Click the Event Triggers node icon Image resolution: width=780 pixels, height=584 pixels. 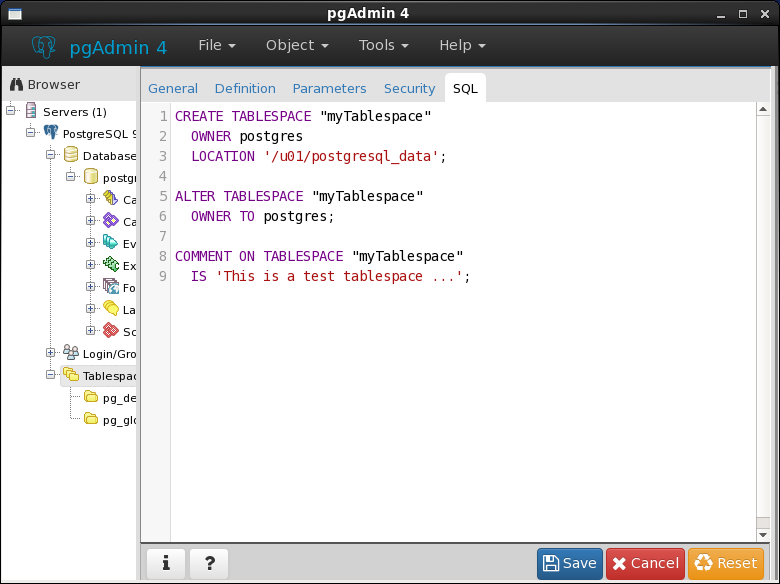110,243
